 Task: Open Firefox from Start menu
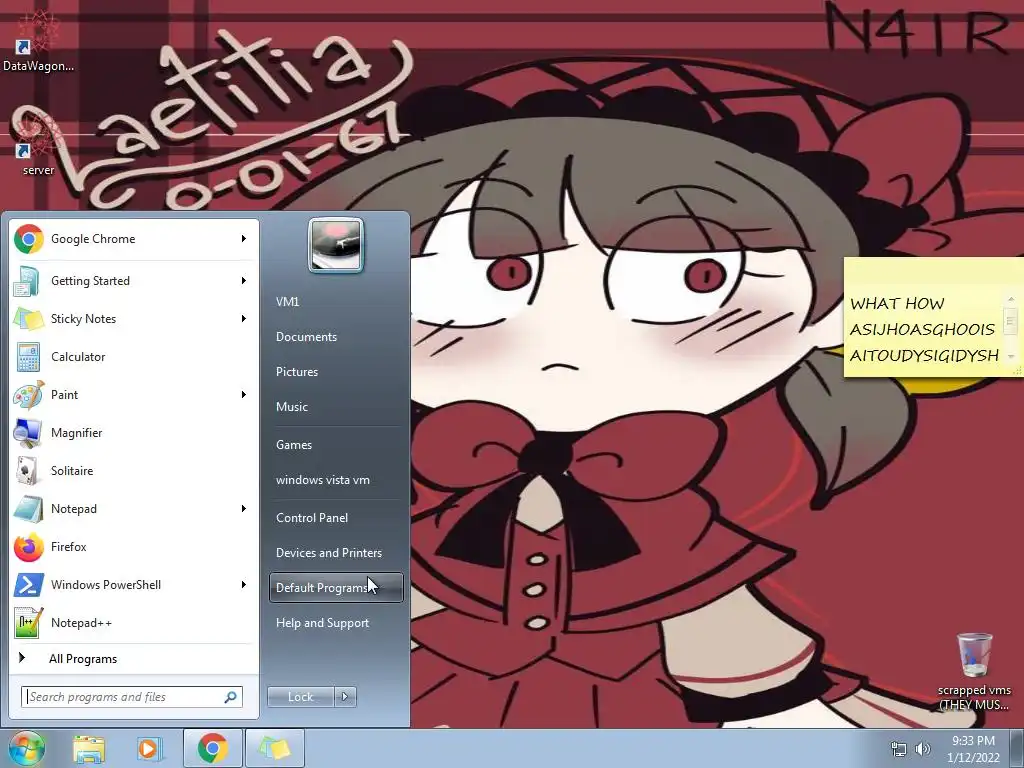pyautogui.click(x=134, y=547)
